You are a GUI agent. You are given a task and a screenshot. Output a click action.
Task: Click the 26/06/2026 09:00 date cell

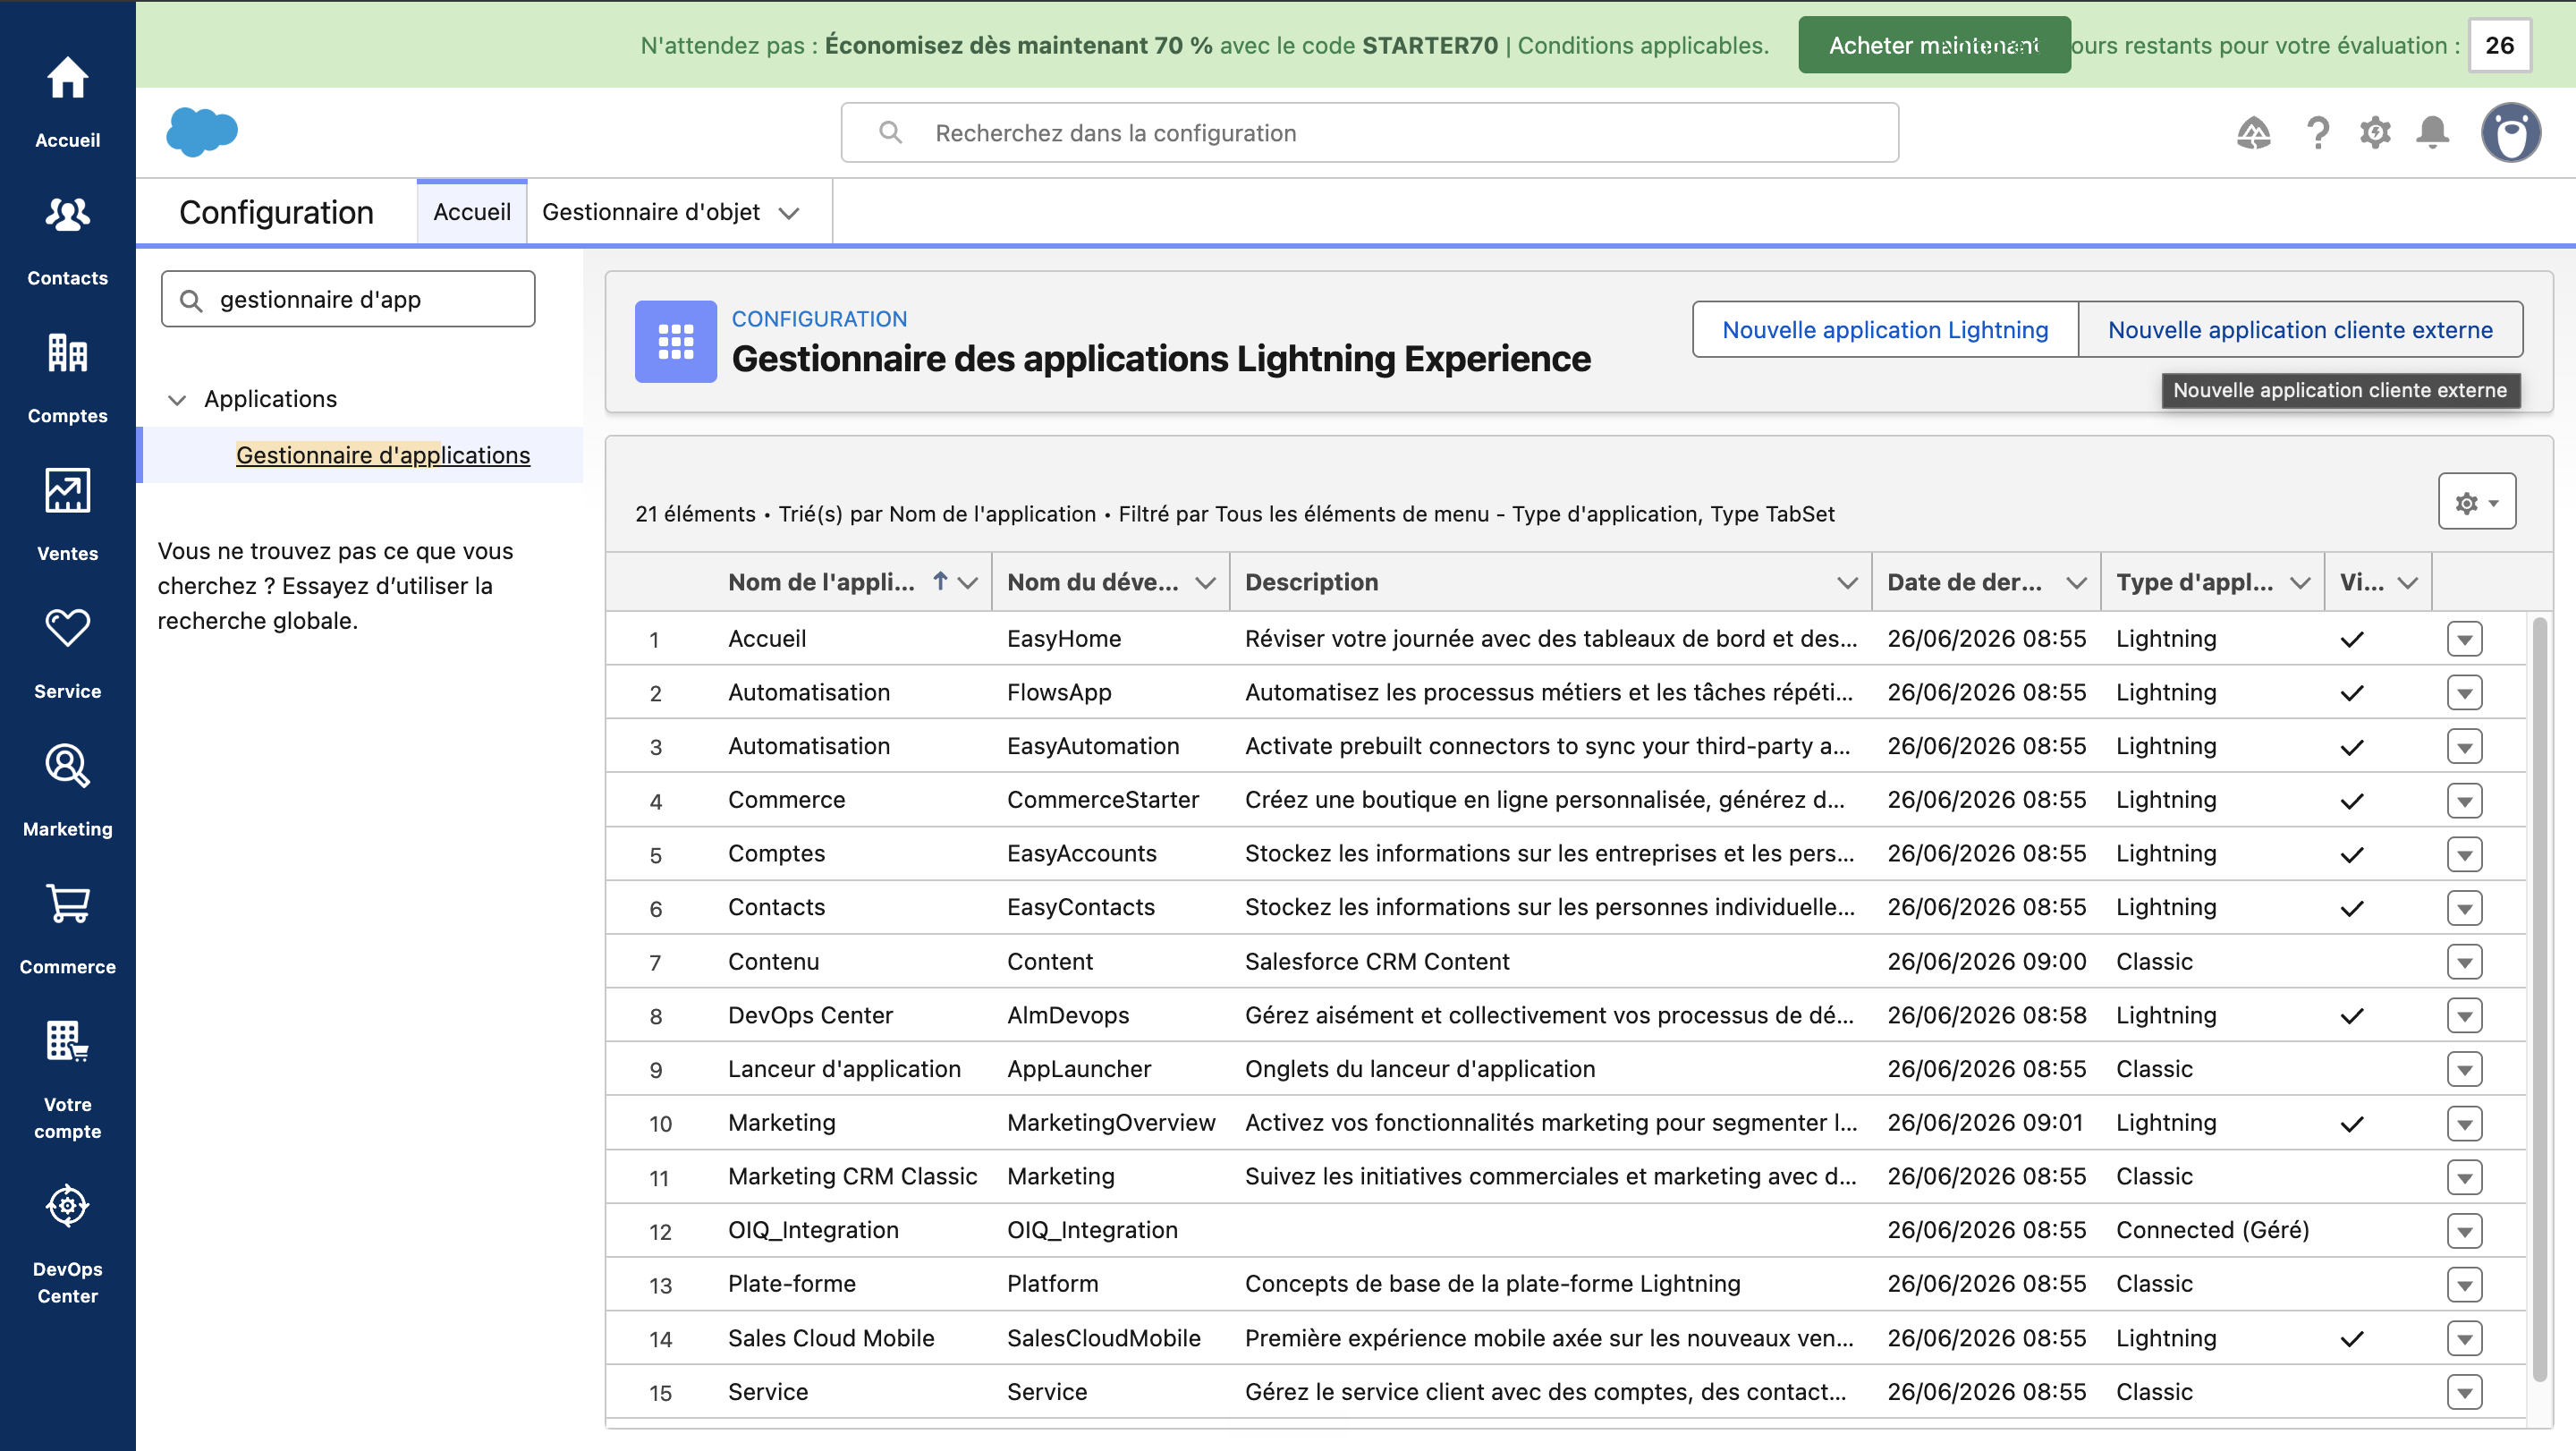coord(1986,962)
